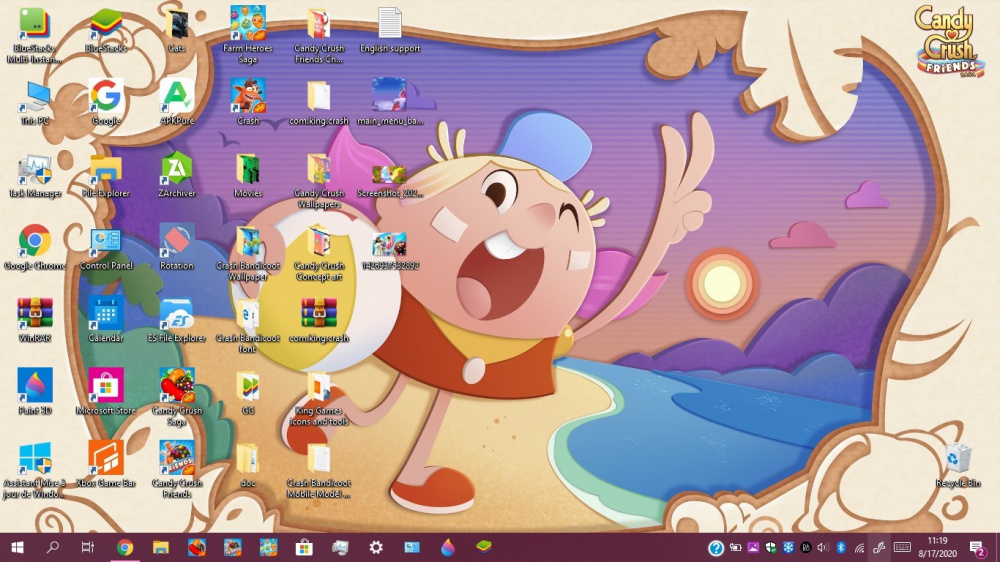
Task: Open the Action Center notifications icon
Action: pyautogui.click(x=977, y=548)
